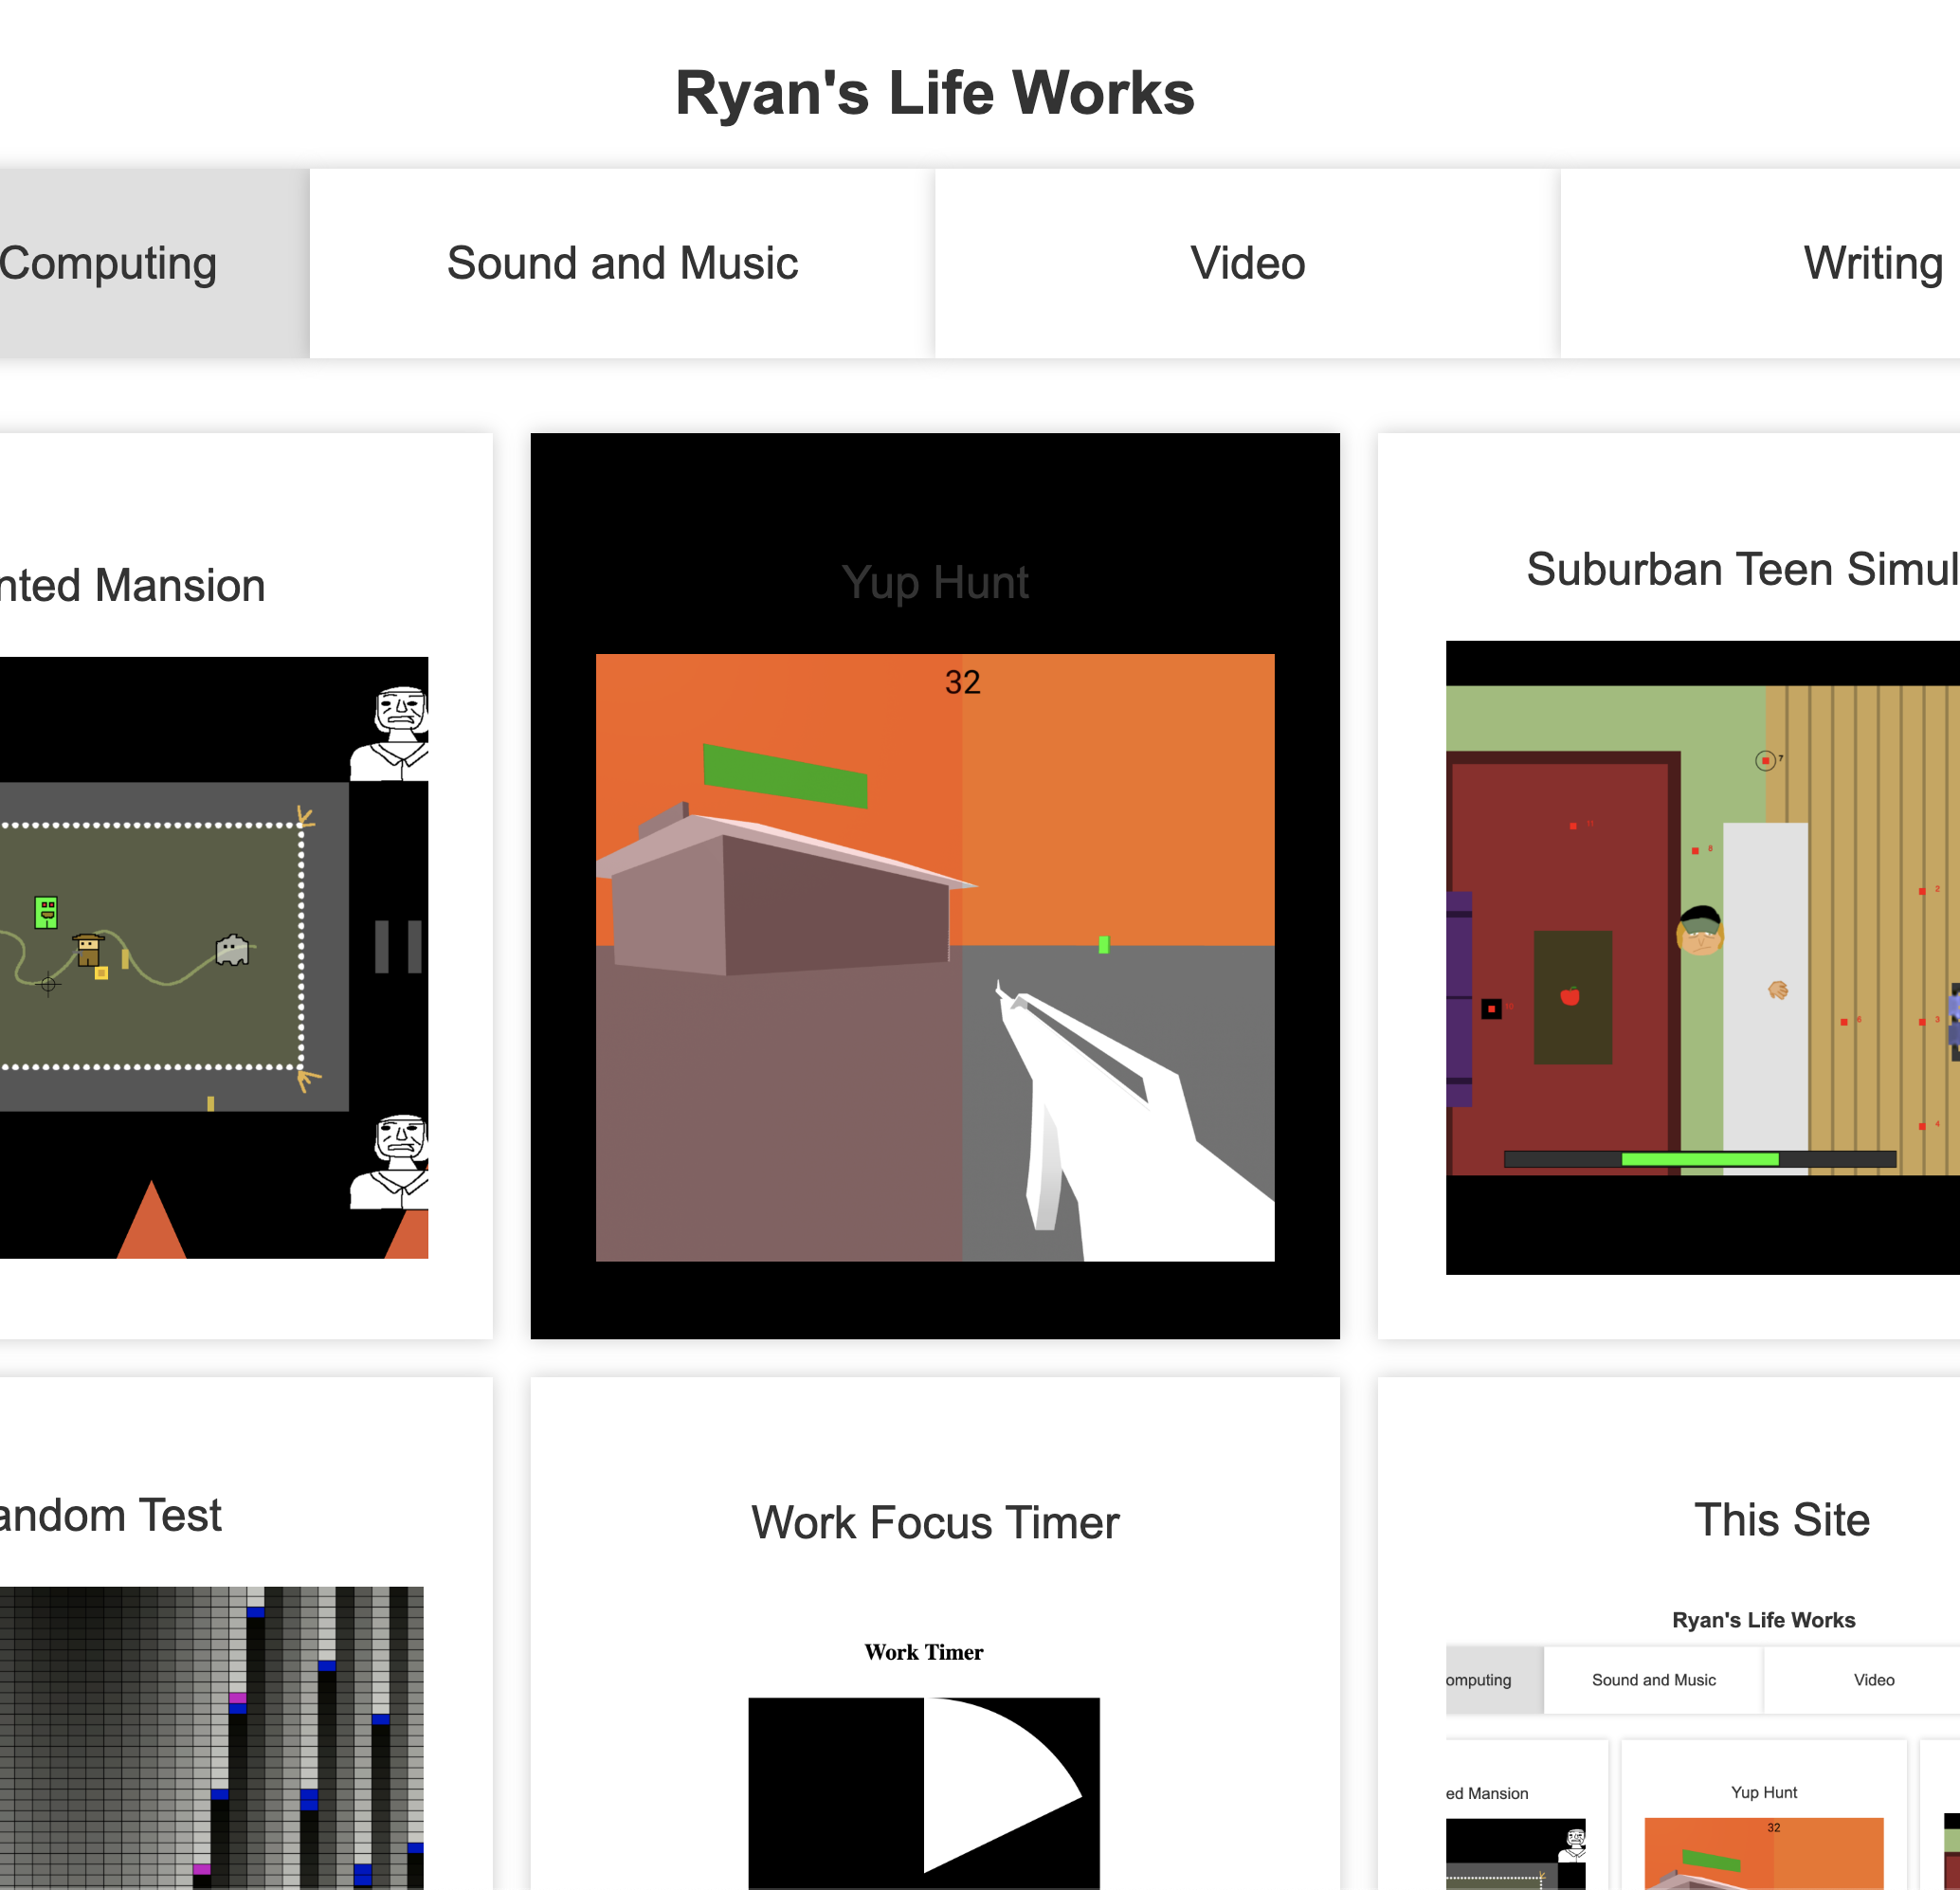The image size is (1960, 1890).
Task: Click the Random Test card title
Action: 110,1515
